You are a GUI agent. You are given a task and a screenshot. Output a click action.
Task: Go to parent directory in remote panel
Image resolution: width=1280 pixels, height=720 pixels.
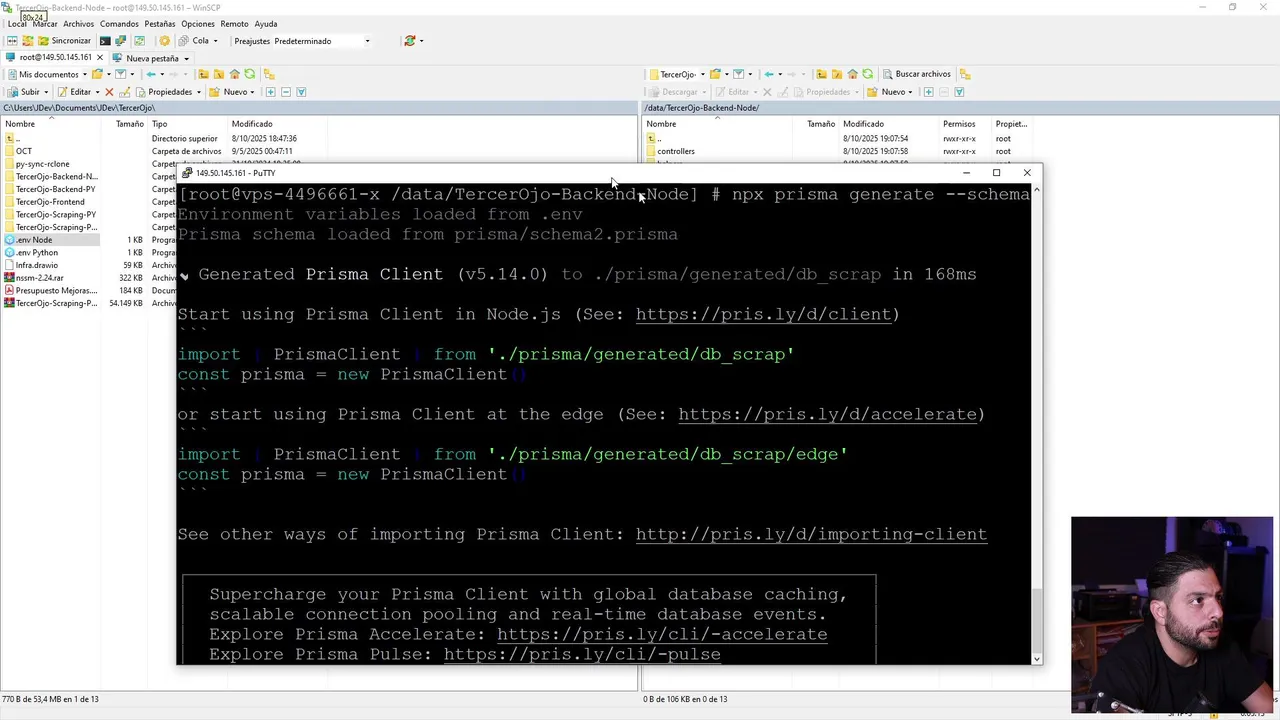[821, 74]
